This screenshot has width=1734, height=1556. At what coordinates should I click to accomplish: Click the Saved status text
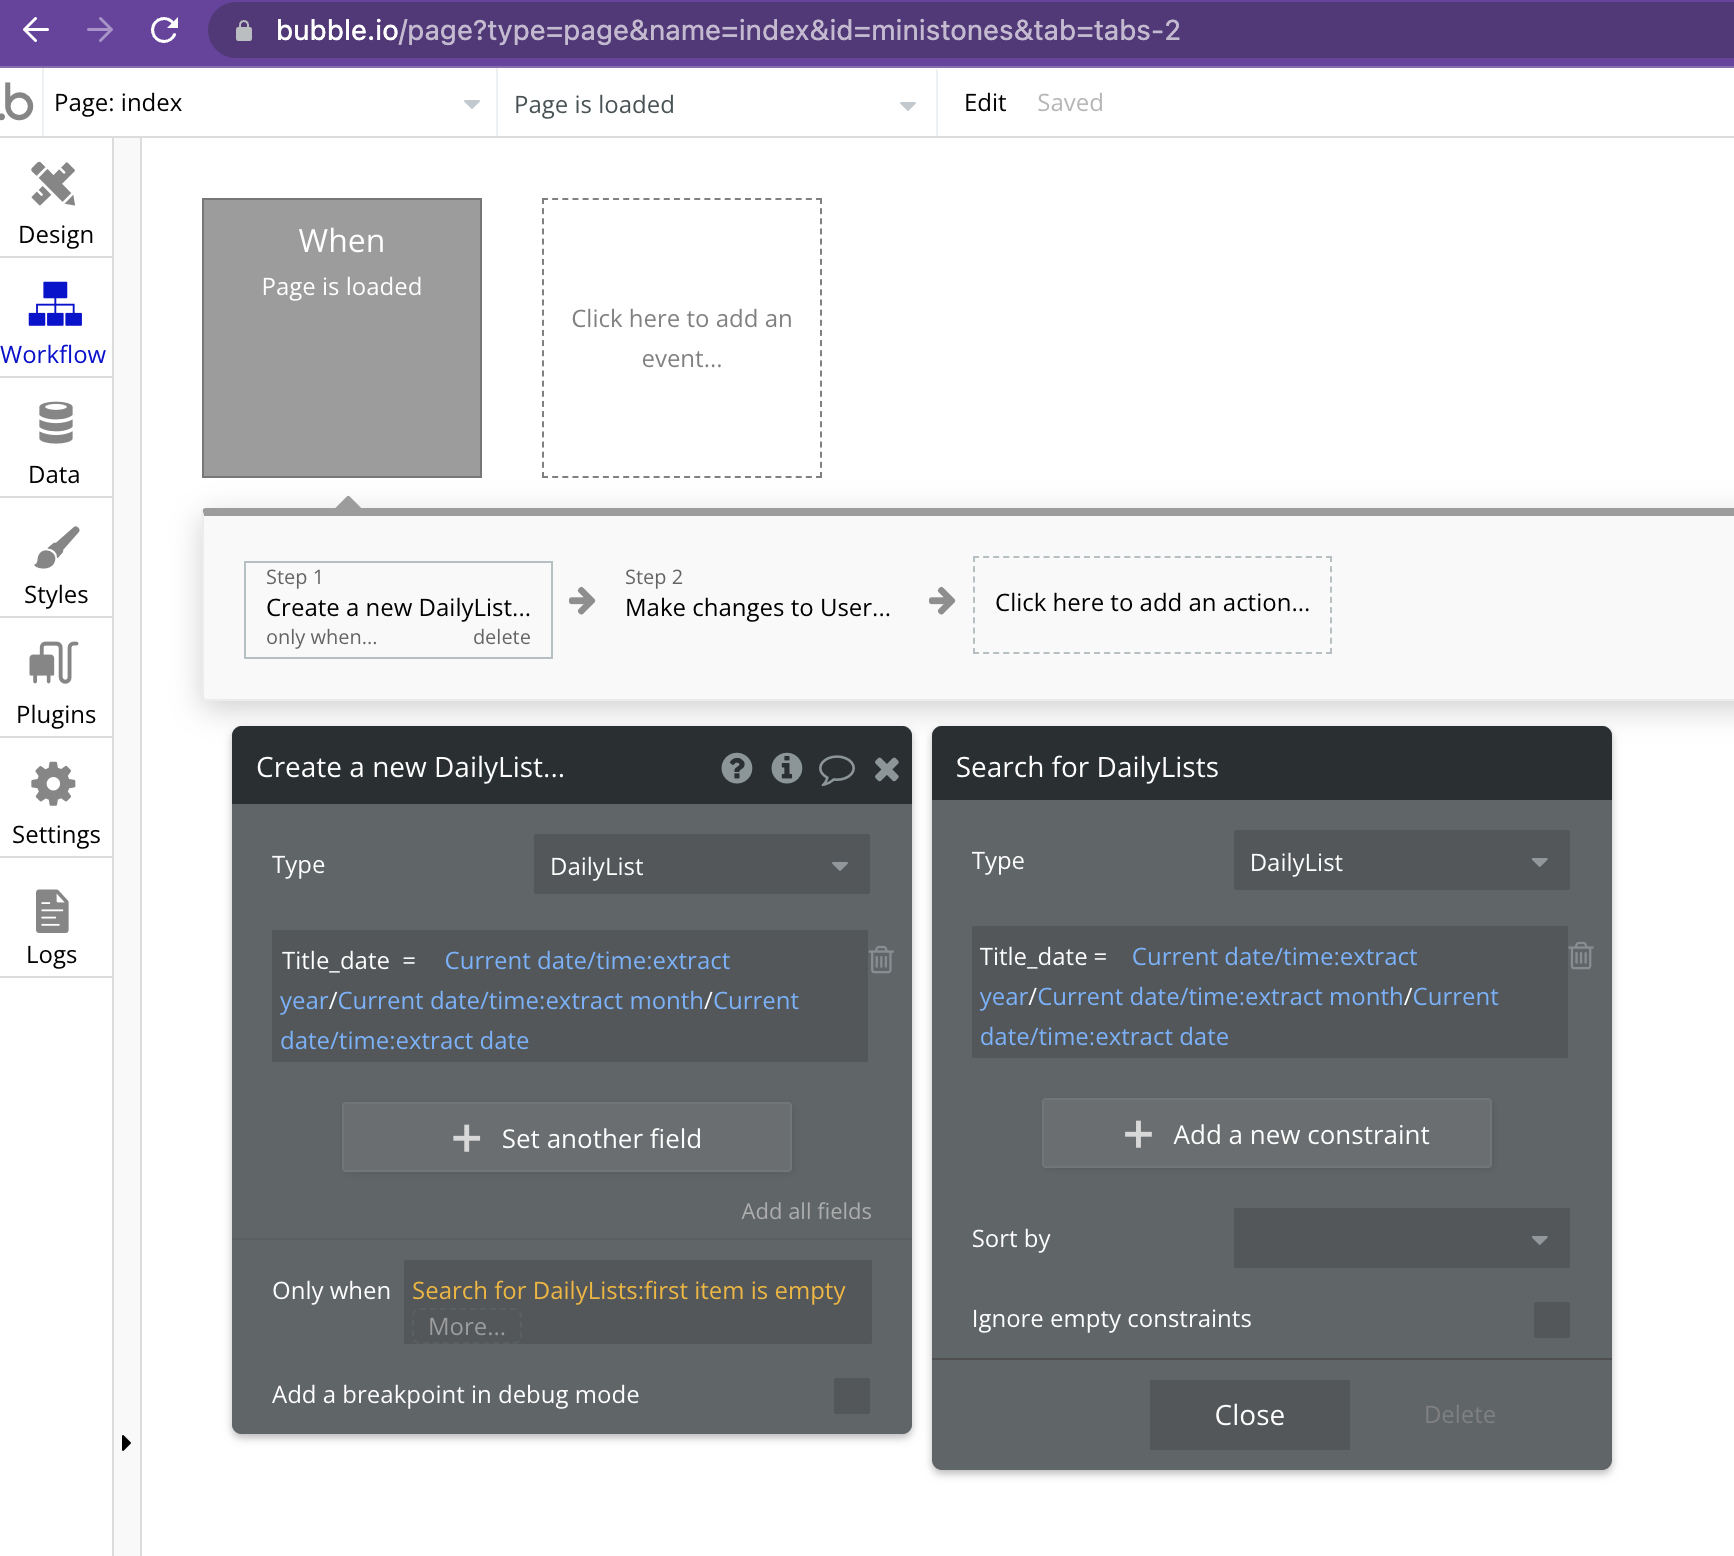1069,103
